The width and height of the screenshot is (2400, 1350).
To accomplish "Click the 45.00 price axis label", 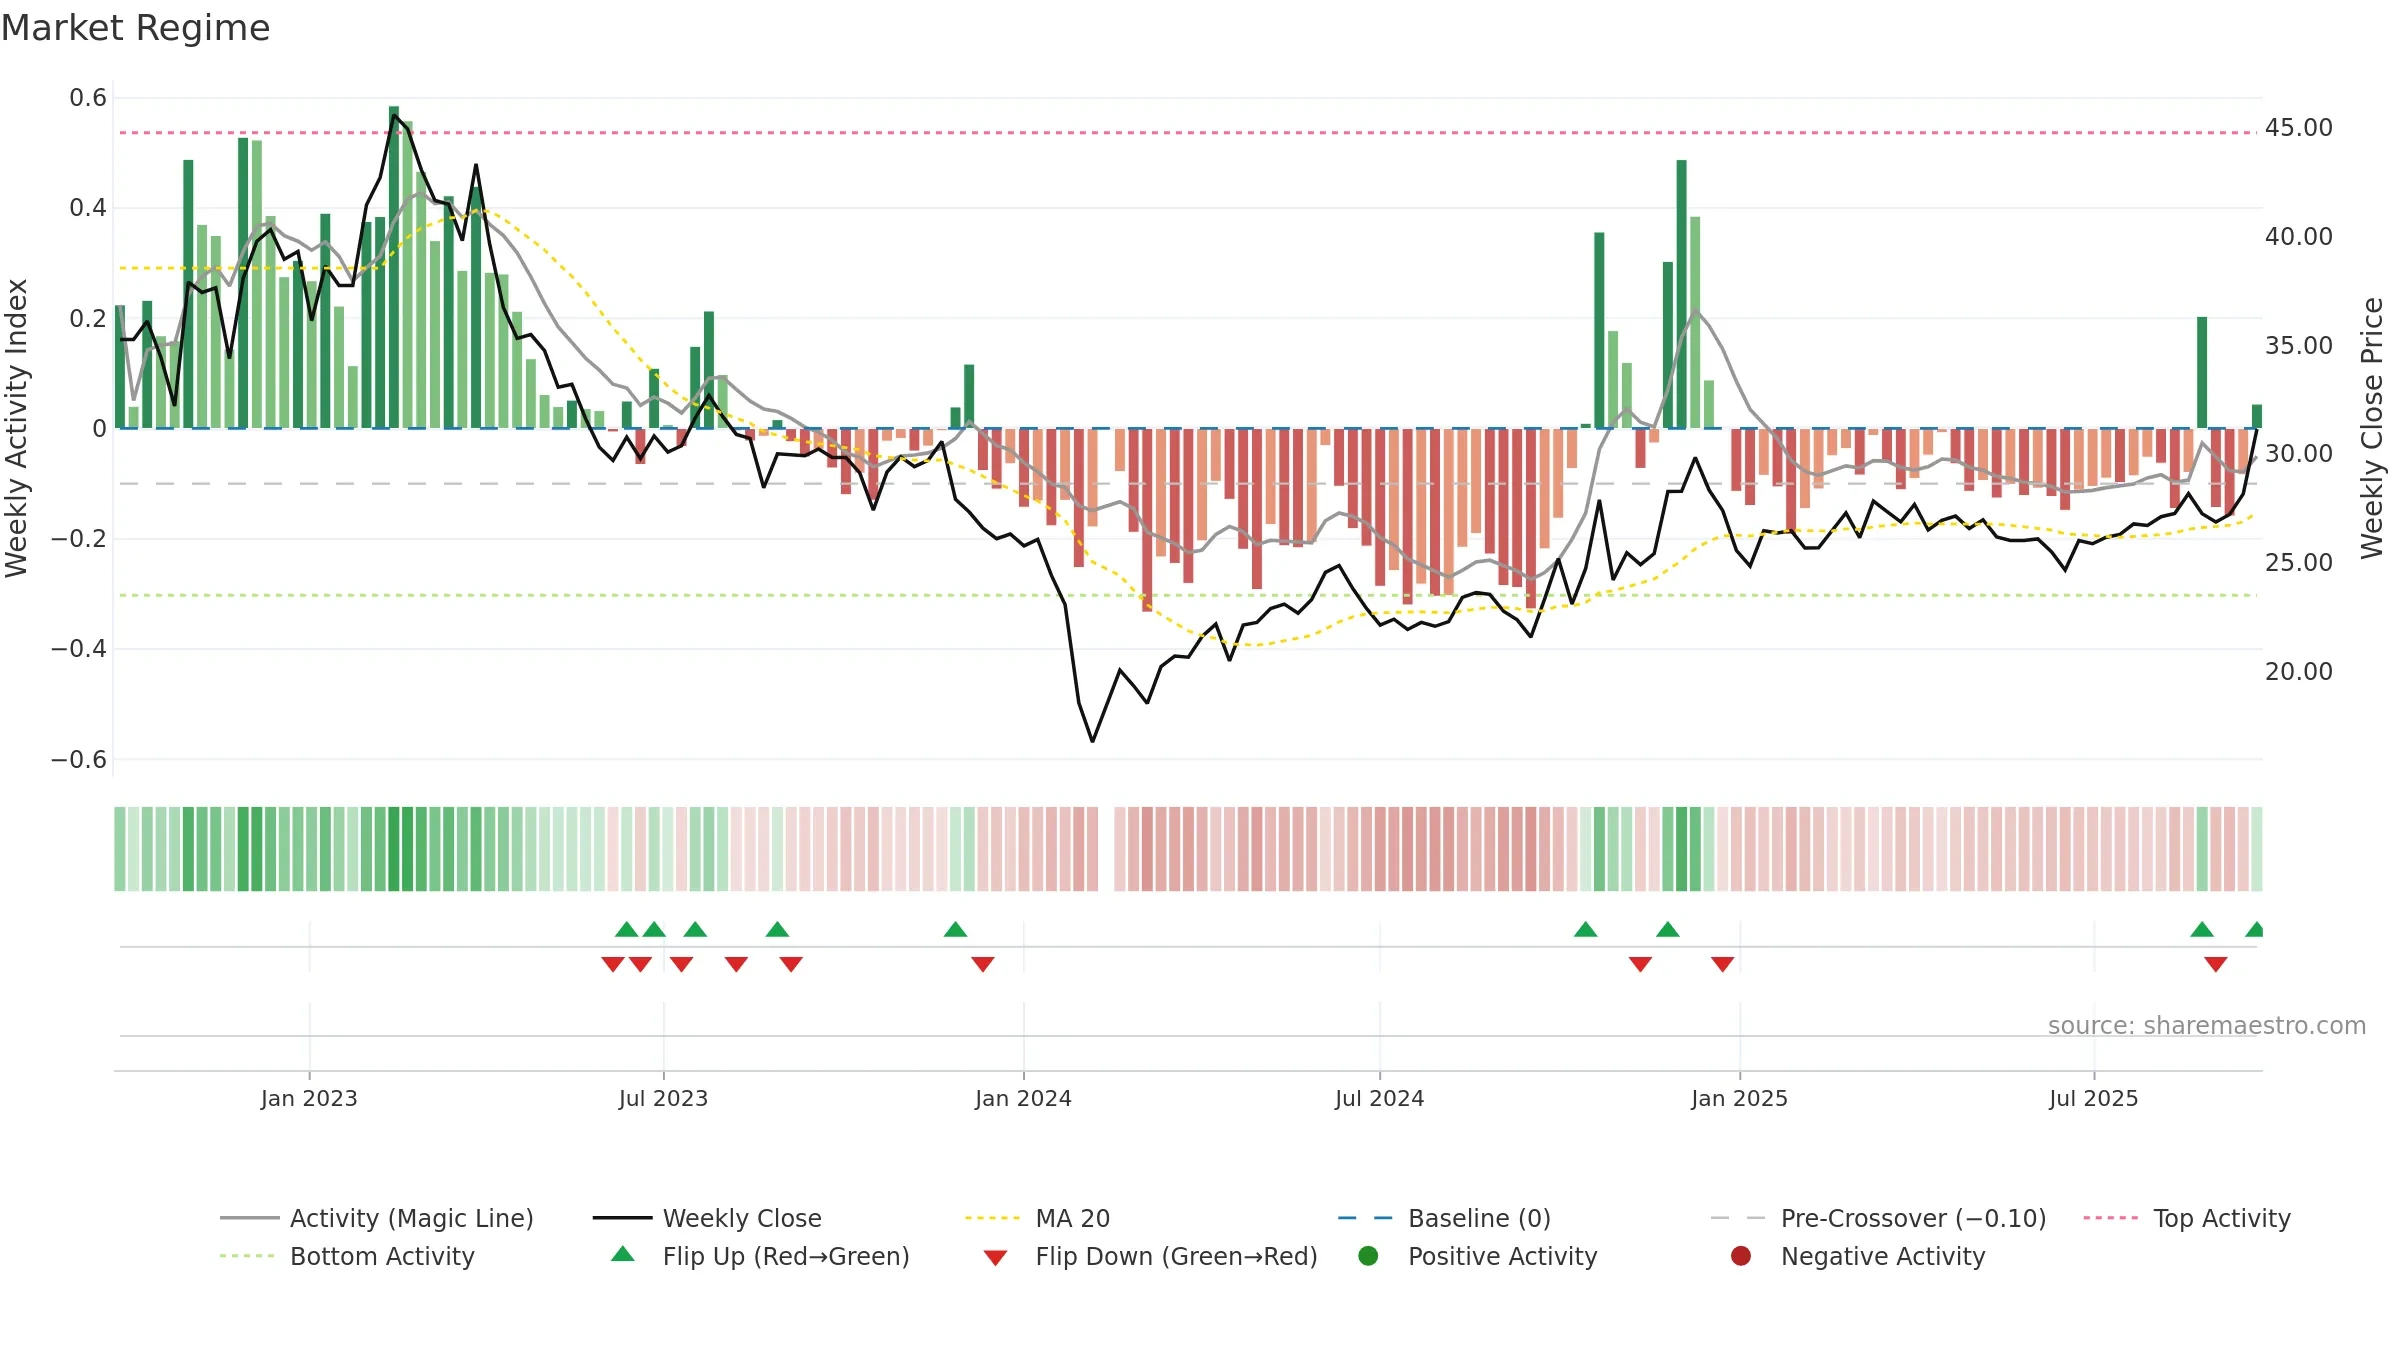I will [x=2298, y=128].
